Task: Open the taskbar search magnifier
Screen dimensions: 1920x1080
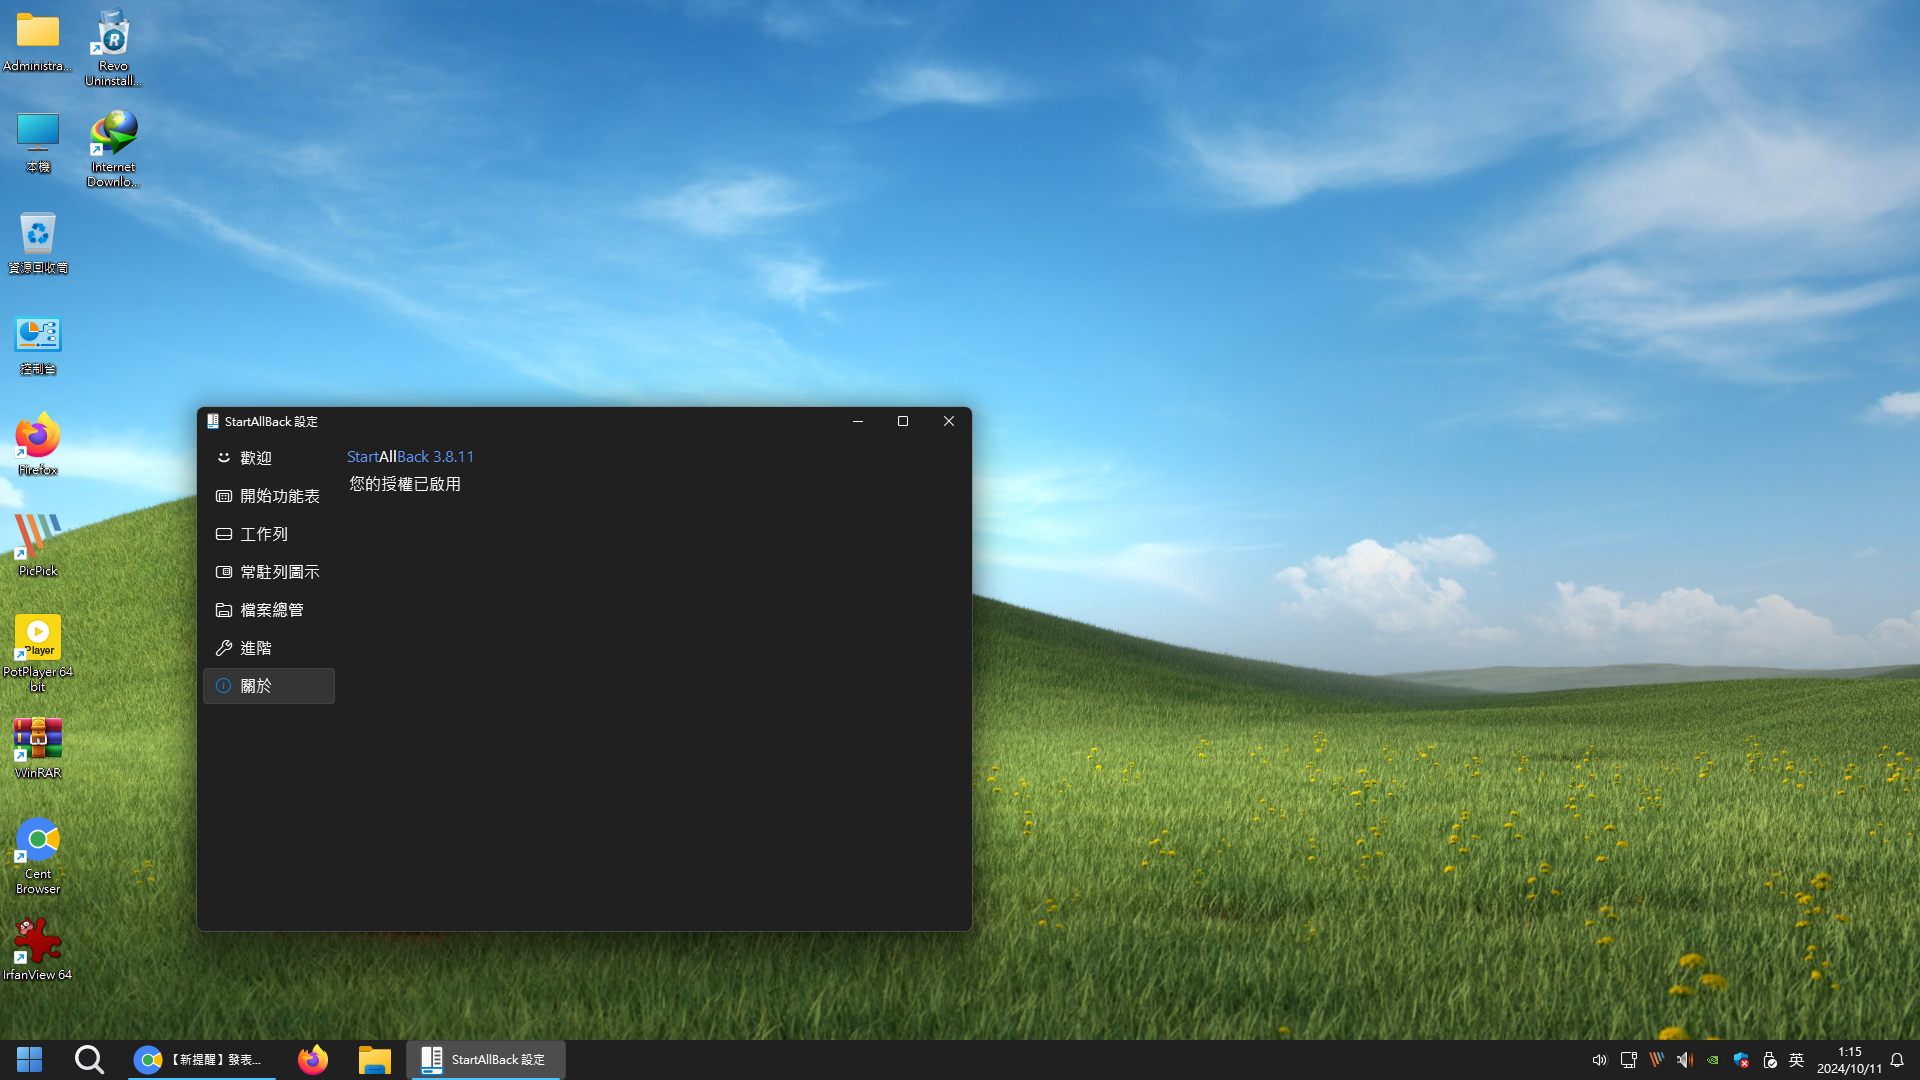Action: pos(89,1060)
